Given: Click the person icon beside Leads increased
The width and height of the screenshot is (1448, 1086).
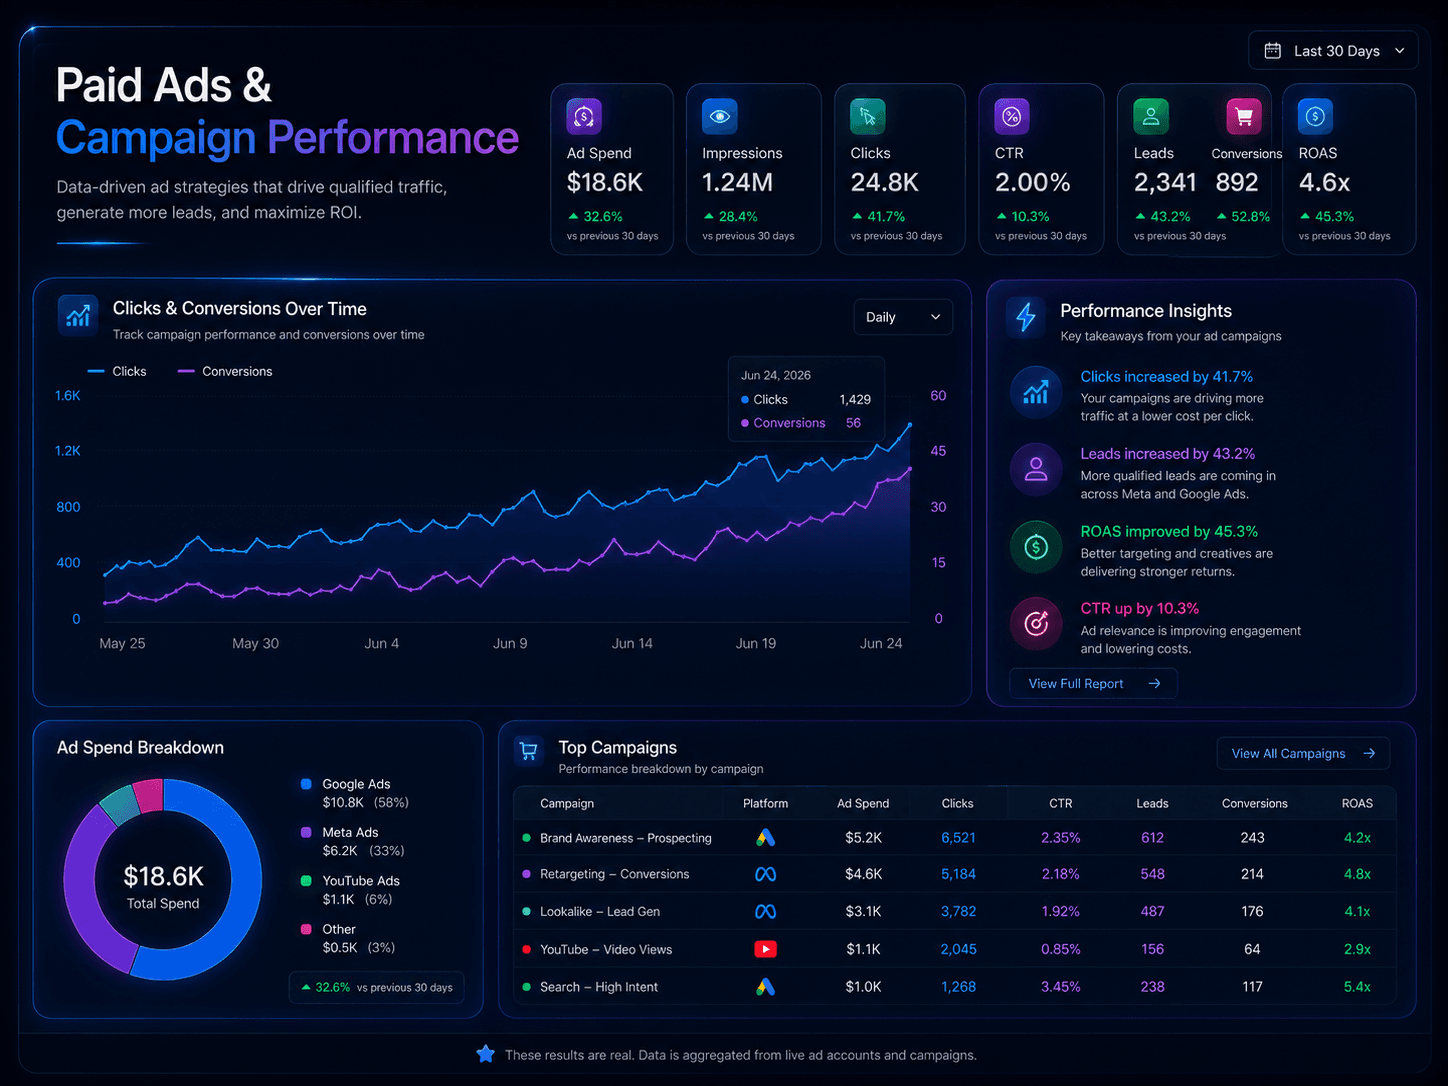Looking at the screenshot, I should 1036,469.
